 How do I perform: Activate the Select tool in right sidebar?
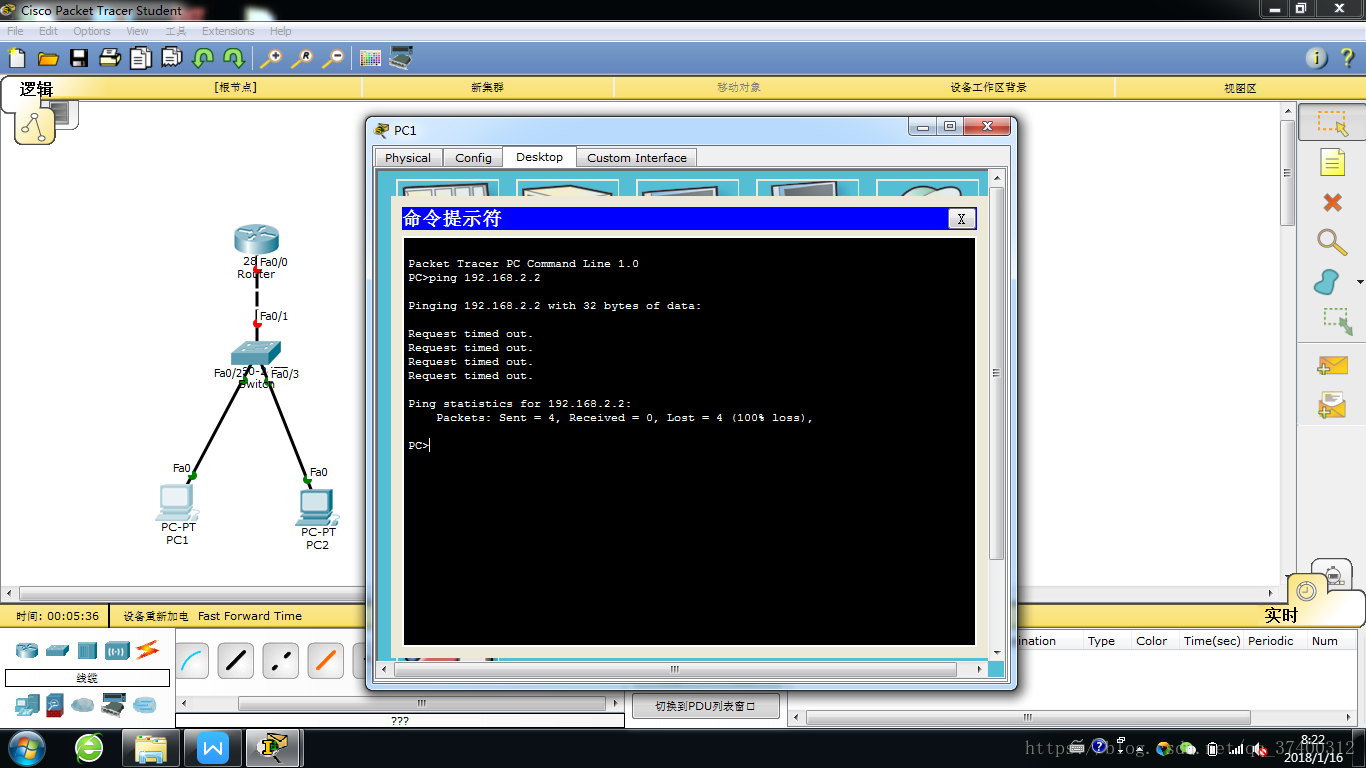1332,123
